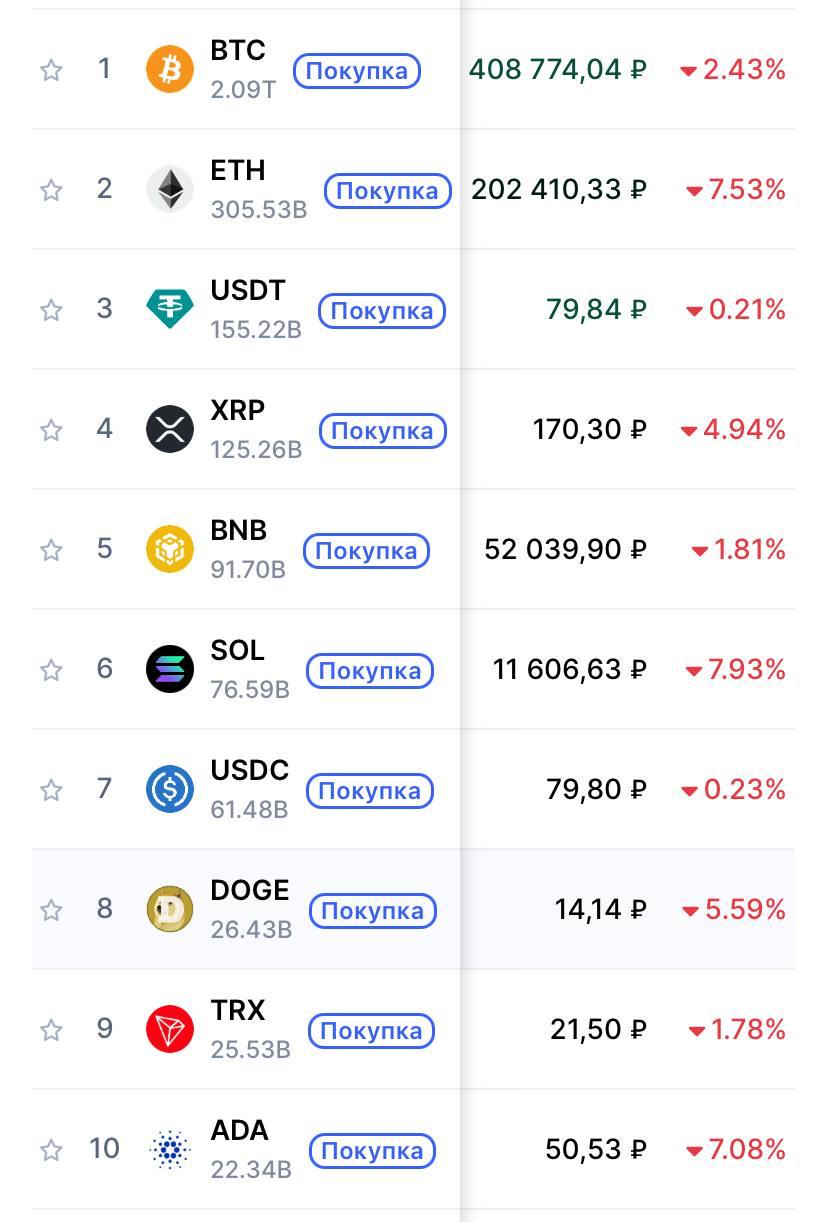Add ETH to favorites with star
Viewport: 828px width, 1222px height.
51,190
